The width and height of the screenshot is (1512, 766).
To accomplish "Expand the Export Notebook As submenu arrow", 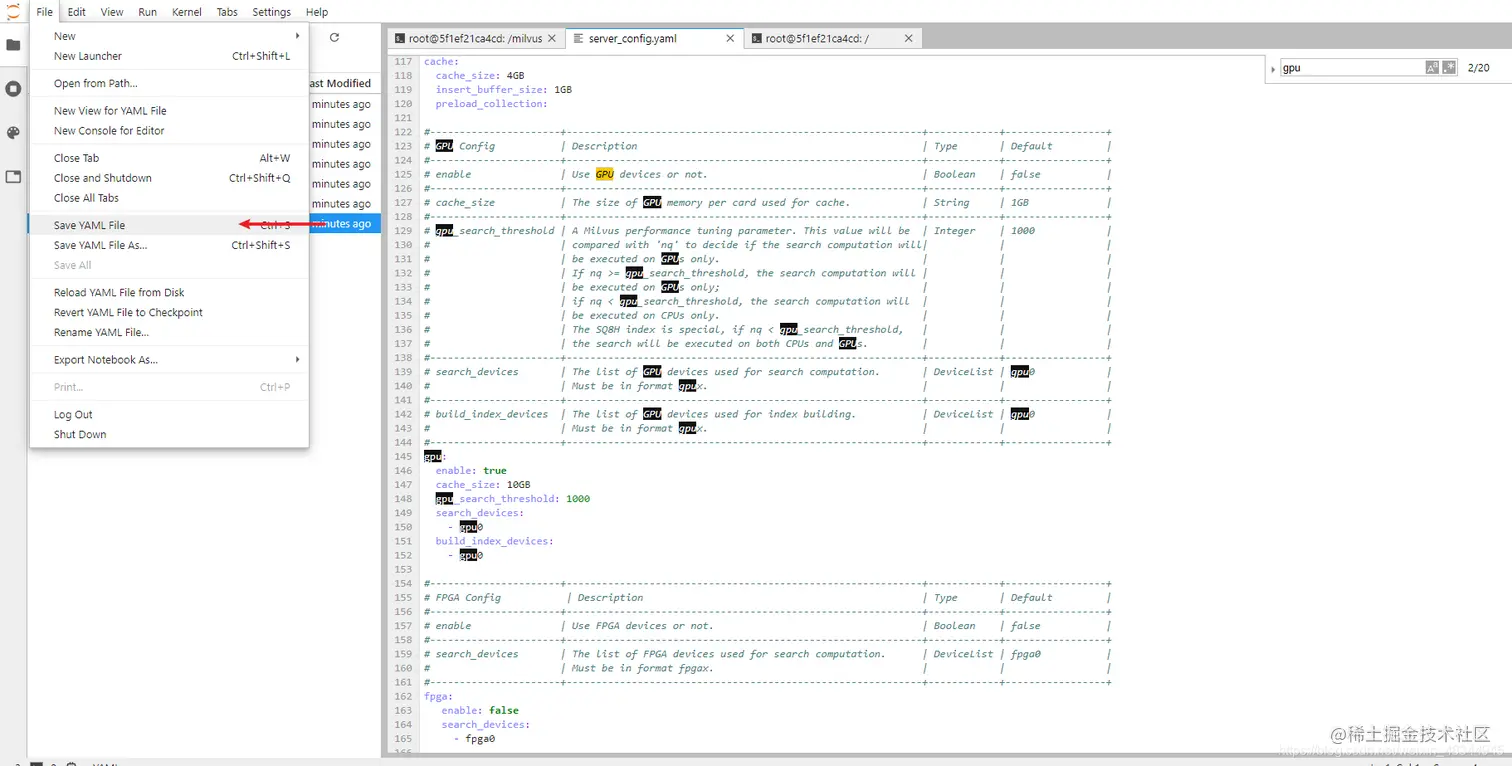I will (297, 360).
